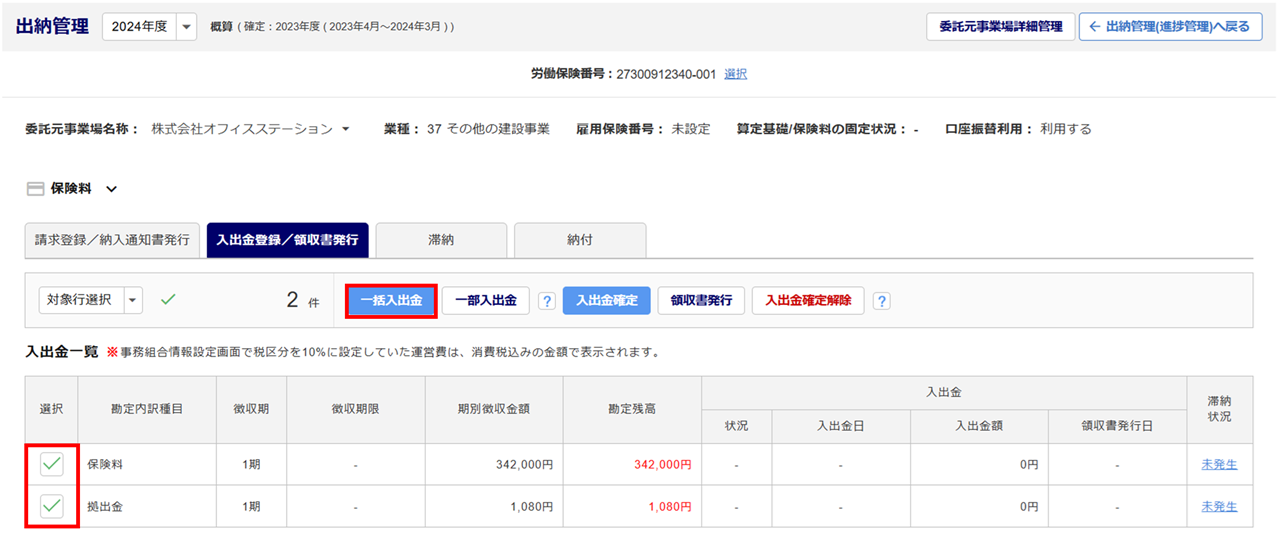The width and height of the screenshot is (1278, 538).
Task: Switch to 請求登録／納入通知書発行 tab
Action: 113,240
